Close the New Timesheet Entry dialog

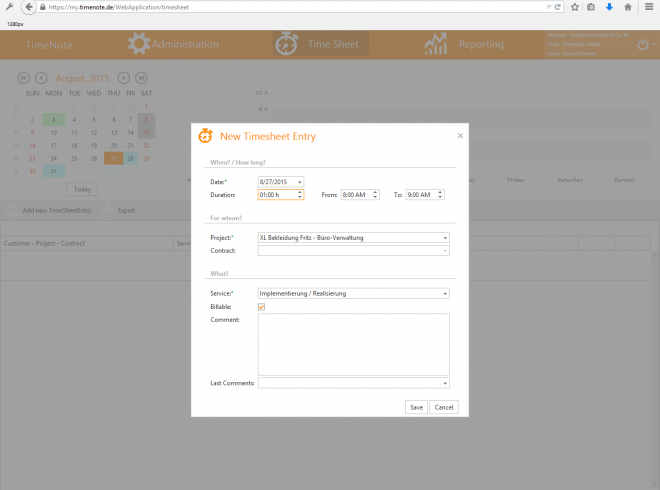[460, 135]
